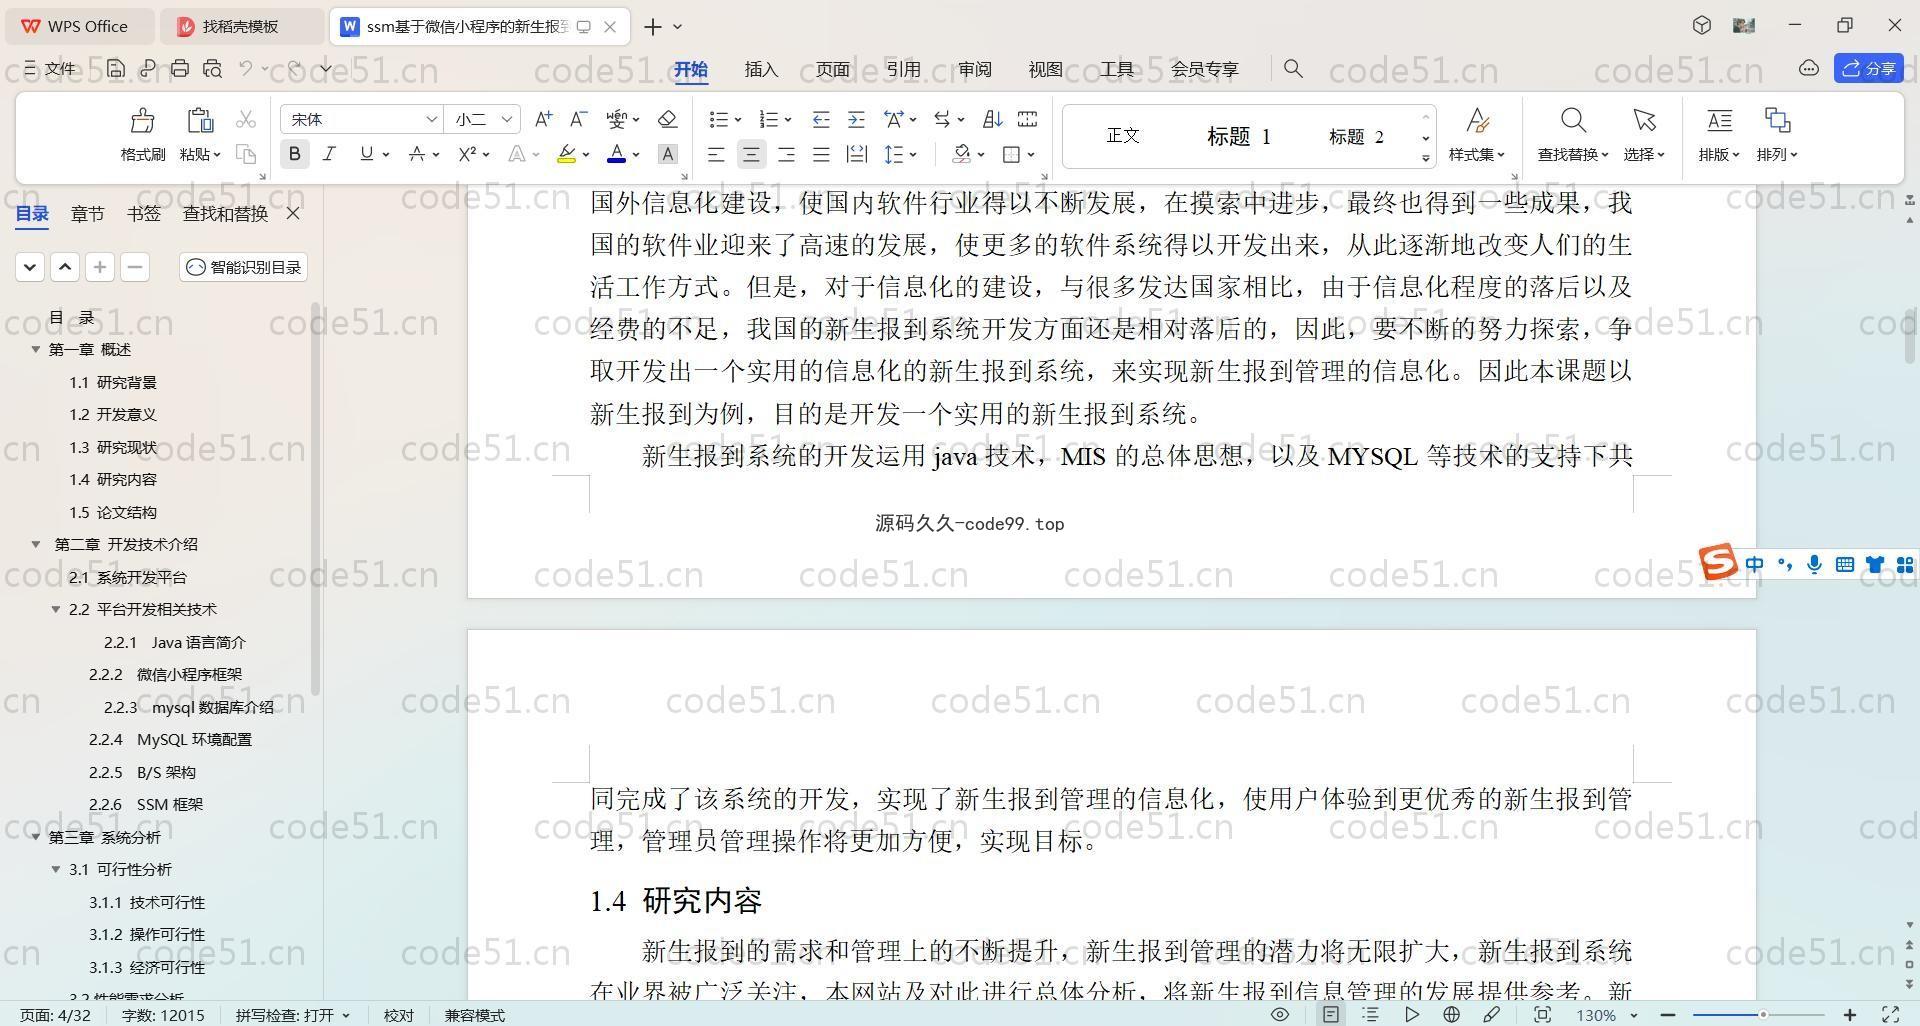Open the 引用 ribbon tab

click(x=903, y=69)
